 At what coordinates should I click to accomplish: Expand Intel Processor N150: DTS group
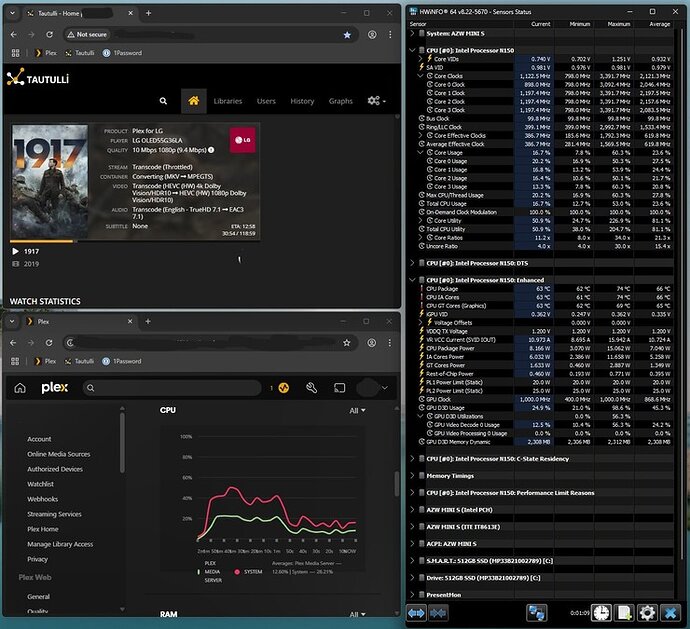[x=412, y=263]
